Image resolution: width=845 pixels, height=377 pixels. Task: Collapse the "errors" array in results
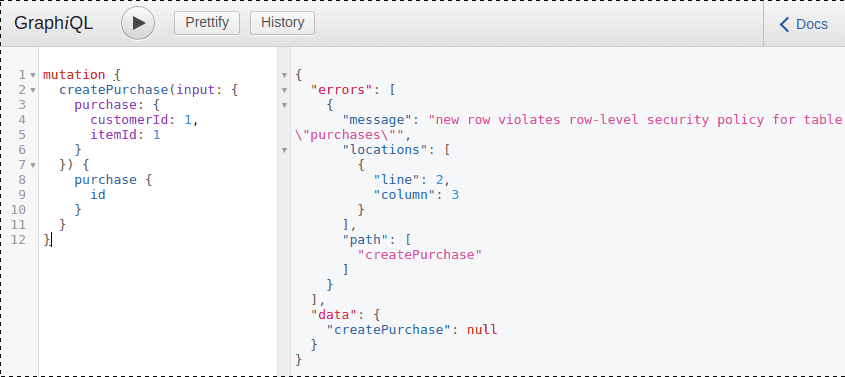point(285,90)
